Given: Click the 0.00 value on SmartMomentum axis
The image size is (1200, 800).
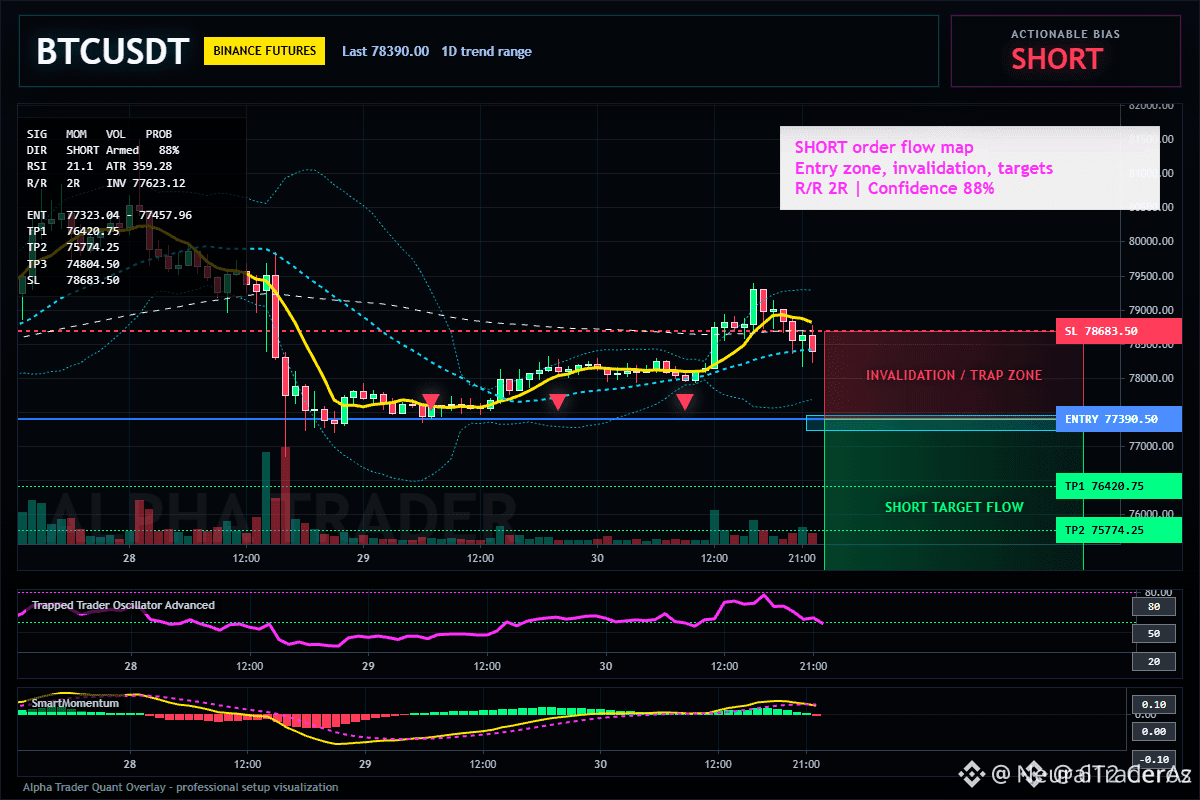Looking at the screenshot, I should (1153, 731).
